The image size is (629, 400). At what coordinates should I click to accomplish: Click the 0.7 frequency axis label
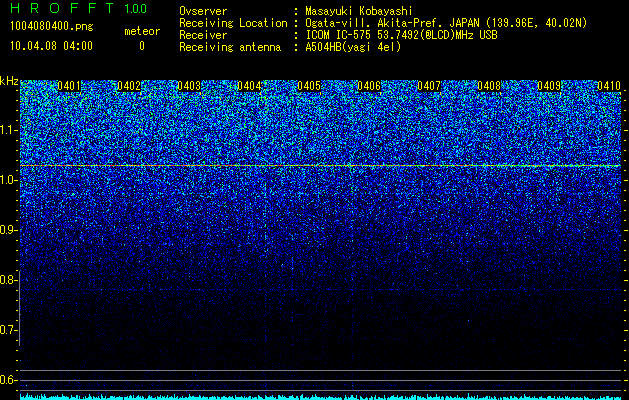(x=8, y=330)
